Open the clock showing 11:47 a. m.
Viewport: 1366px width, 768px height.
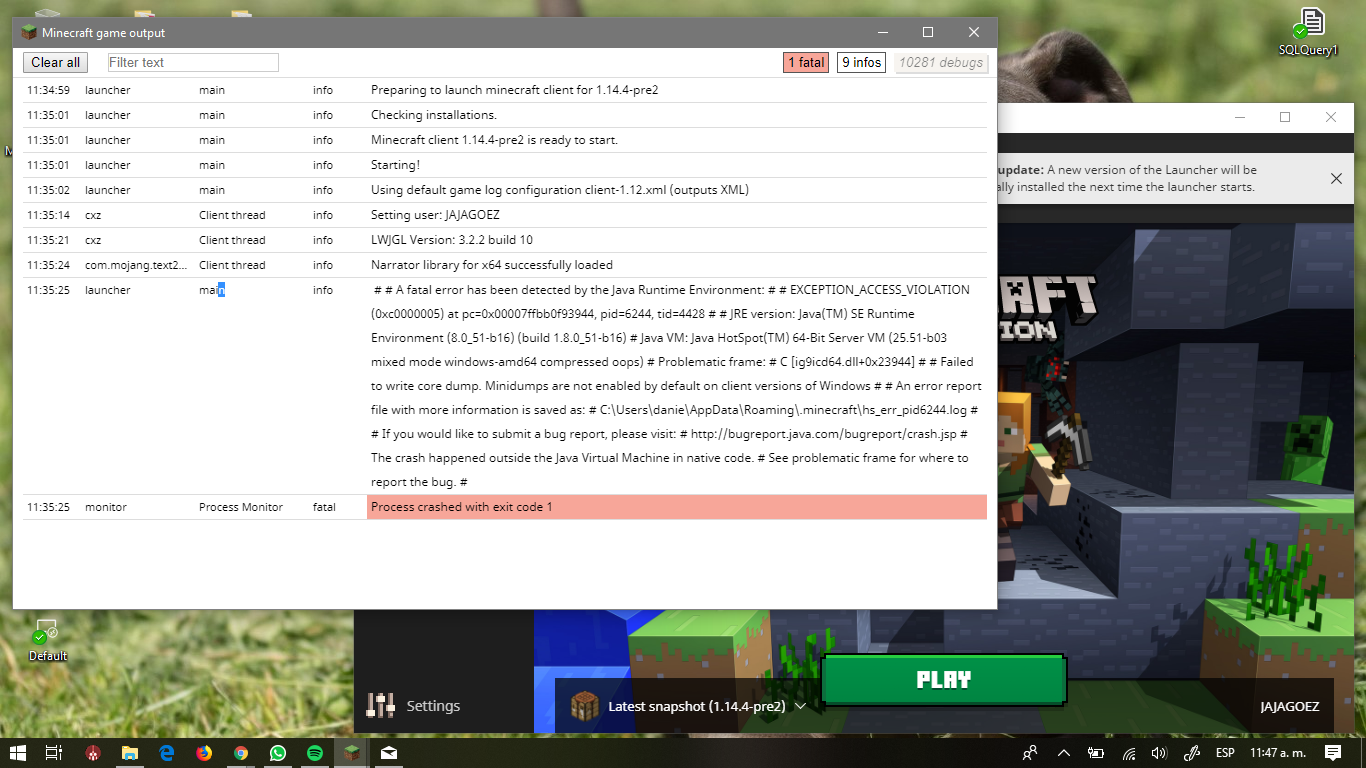1277,753
